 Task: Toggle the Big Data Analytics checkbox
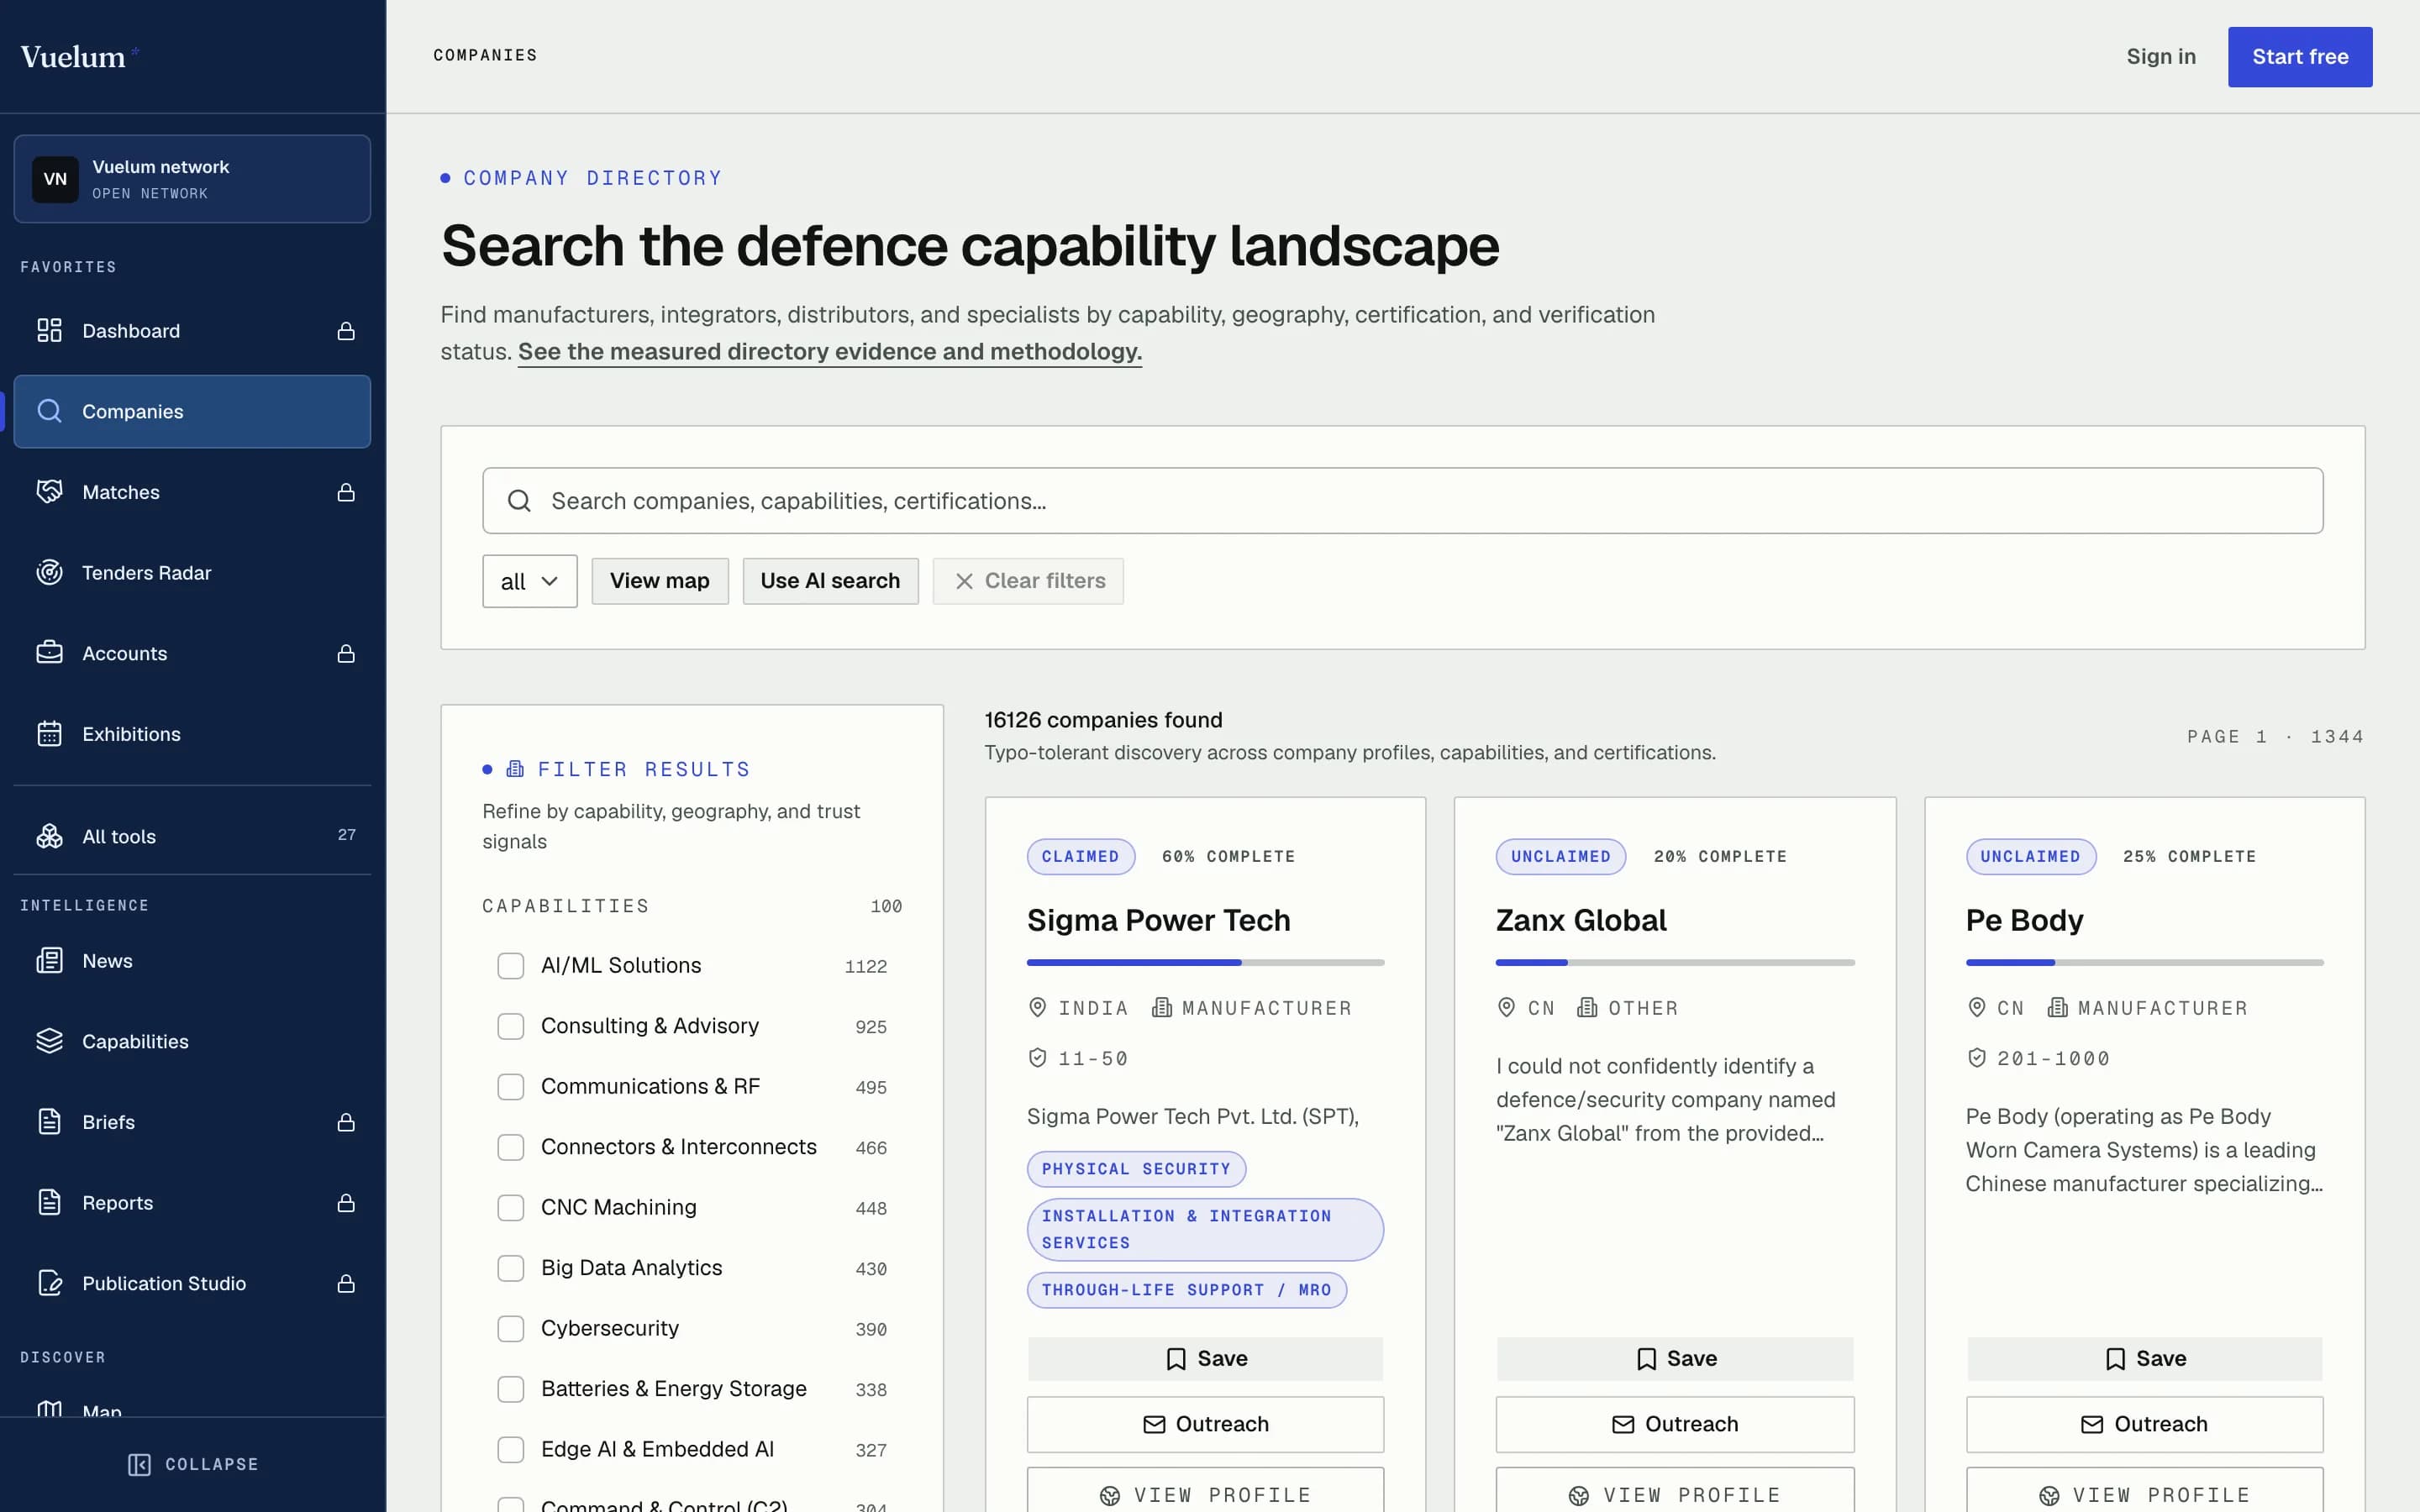(x=510, y=1268)
